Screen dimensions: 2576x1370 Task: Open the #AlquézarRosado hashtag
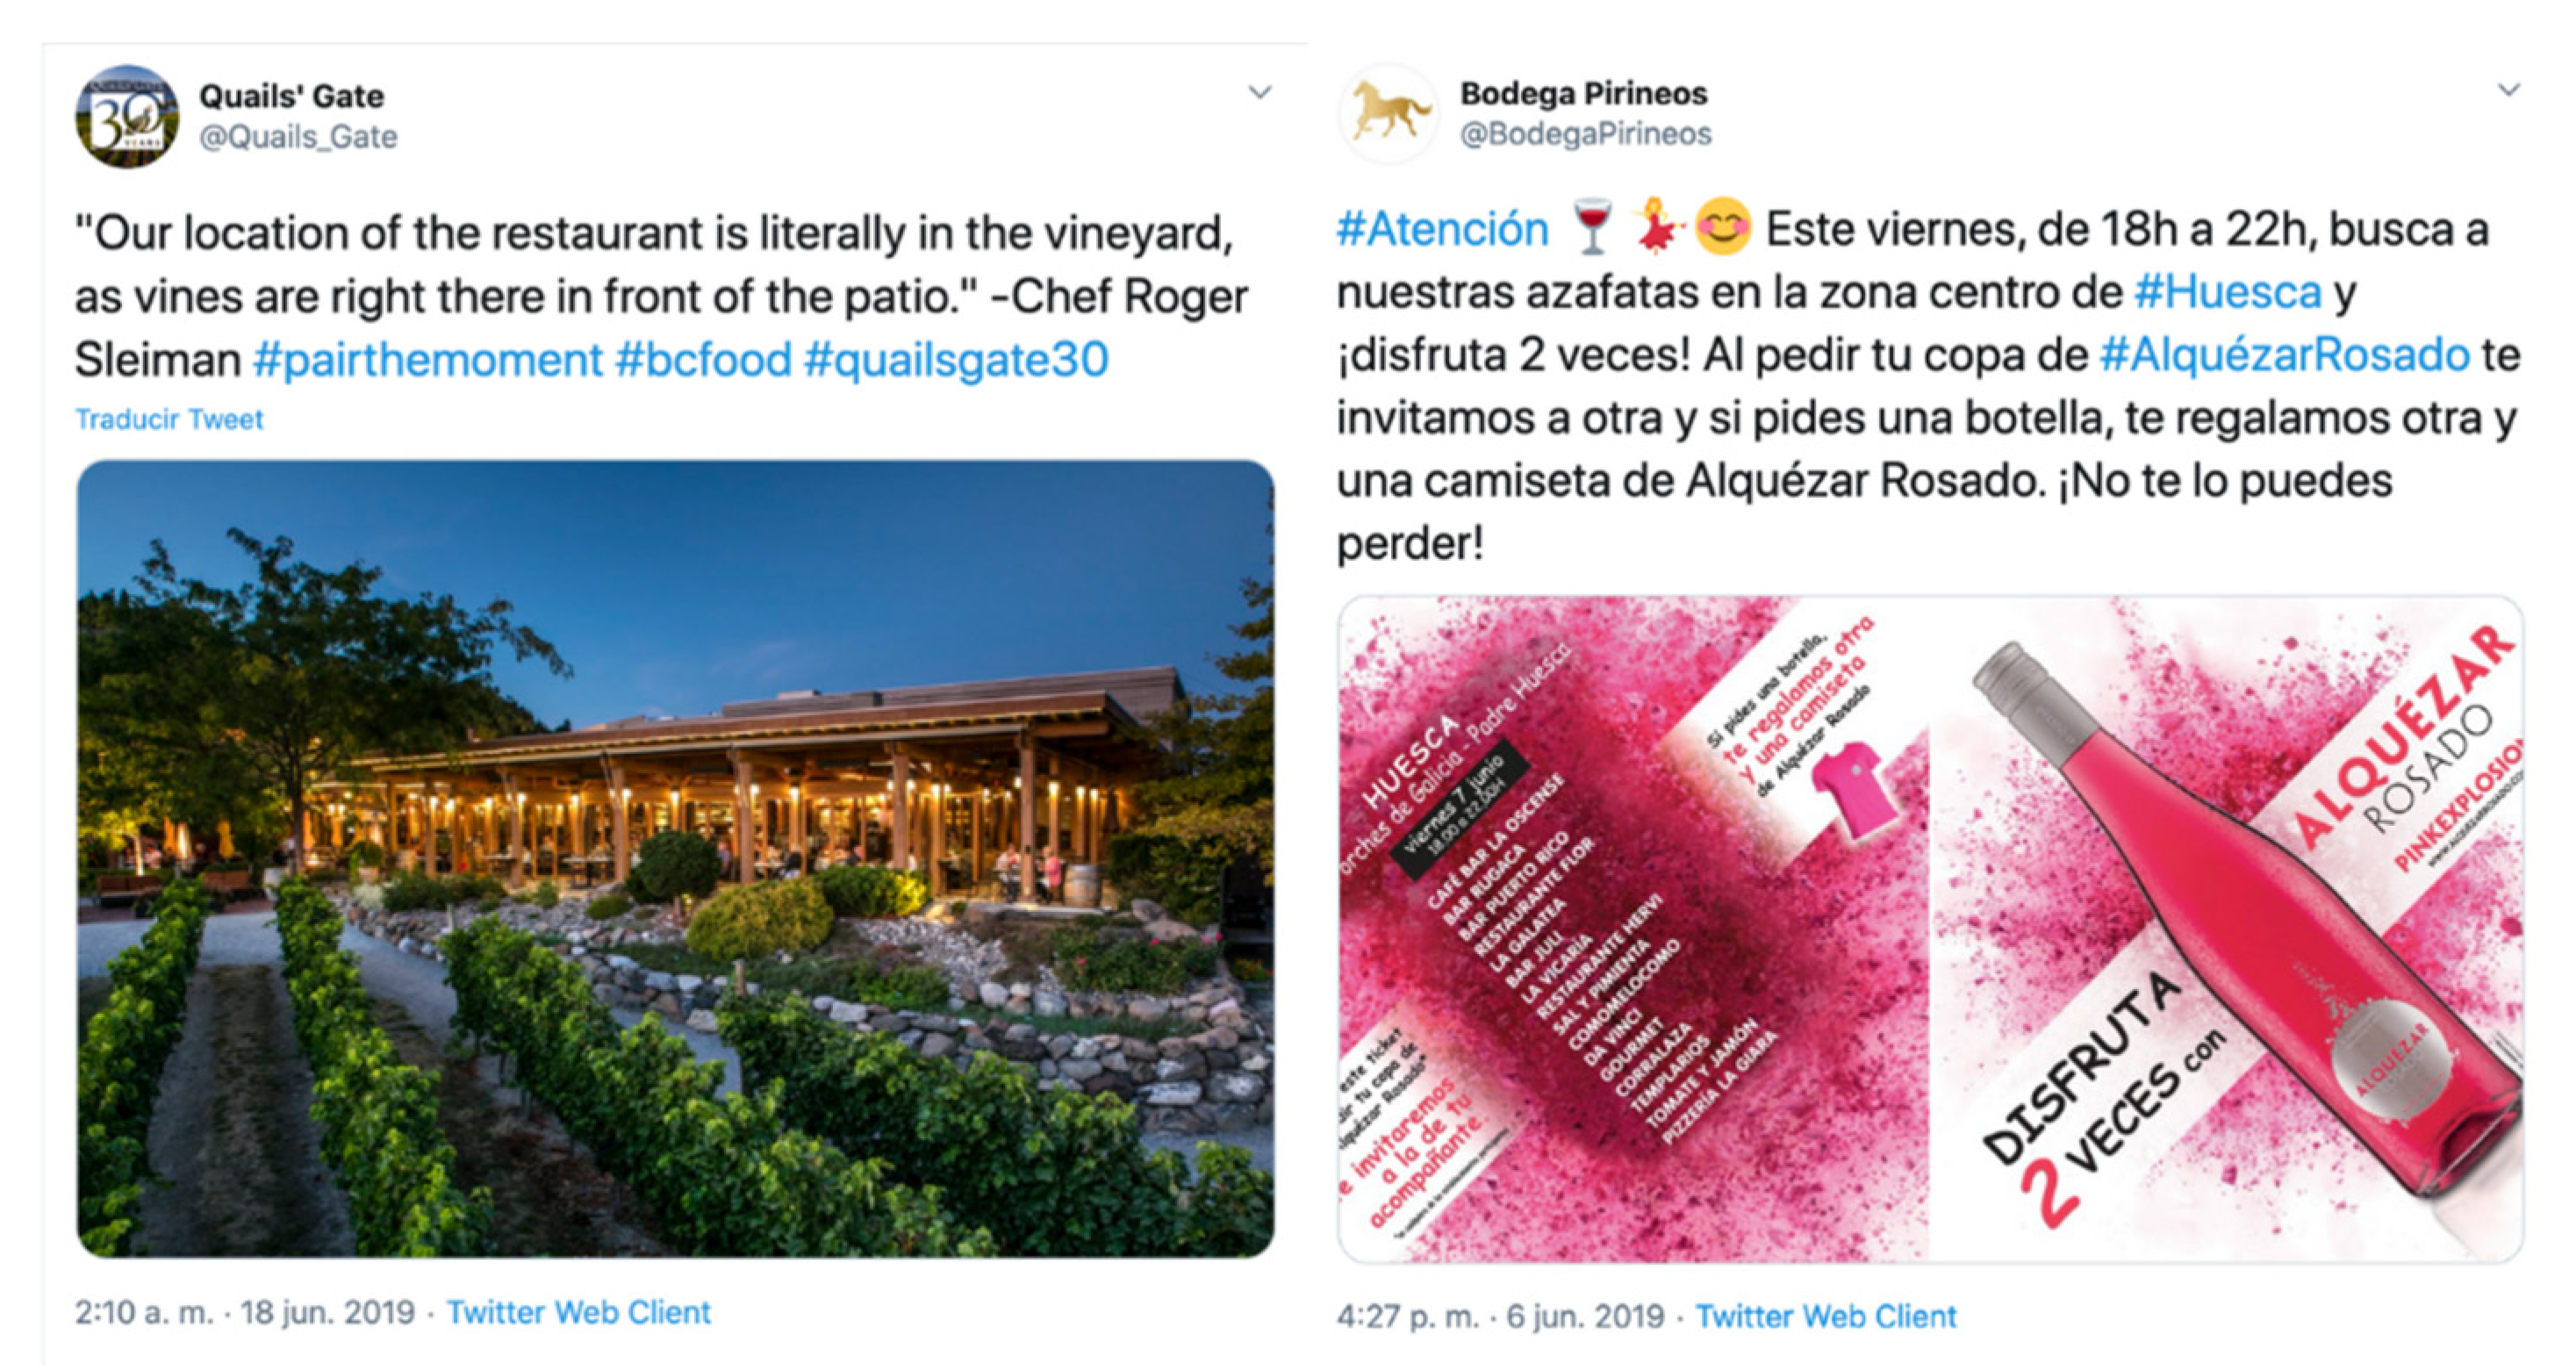point(2284,356)
